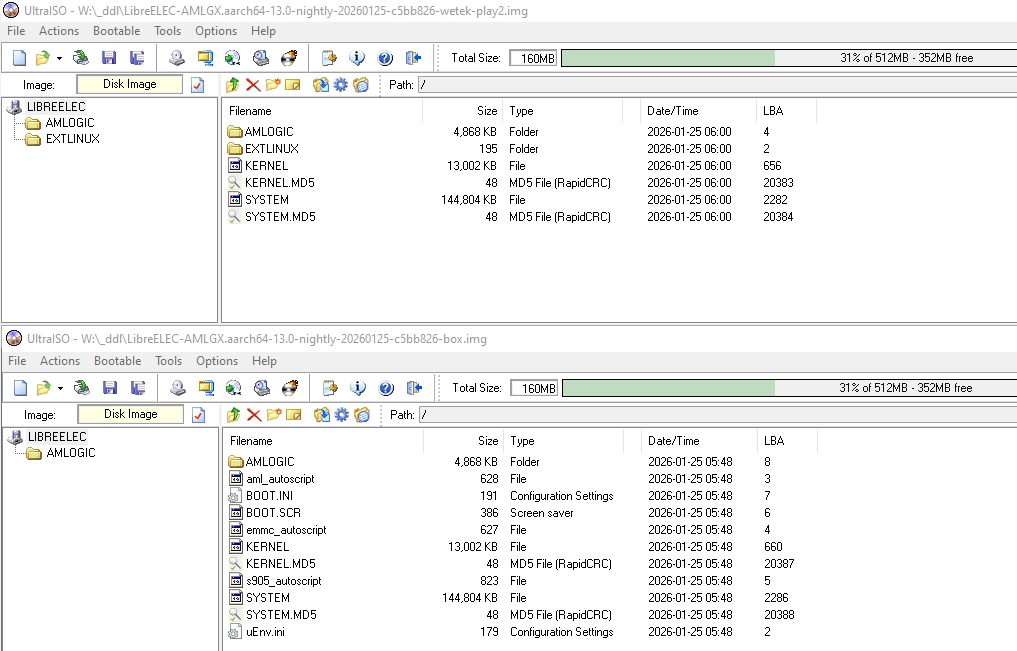
Task: Click the red Delete X icon in bottom window
Action: [253, 415]
